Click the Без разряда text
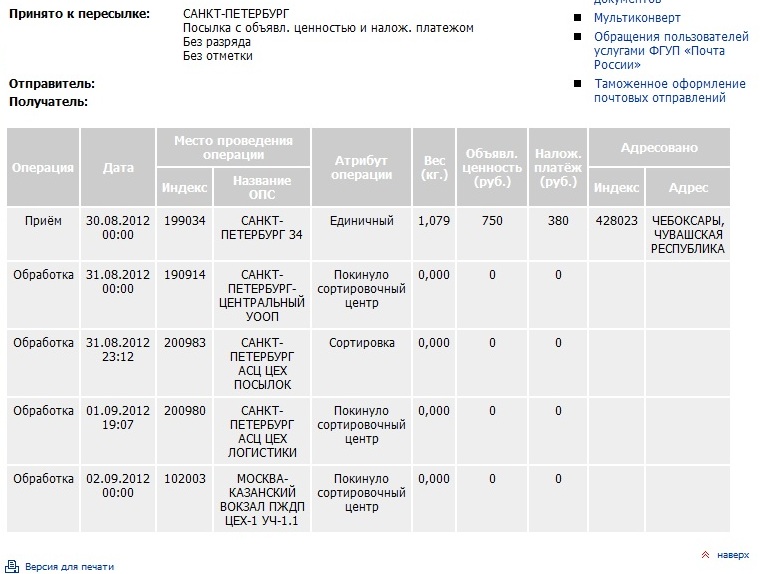The image size is (760, 574). [x=217, y=42]
